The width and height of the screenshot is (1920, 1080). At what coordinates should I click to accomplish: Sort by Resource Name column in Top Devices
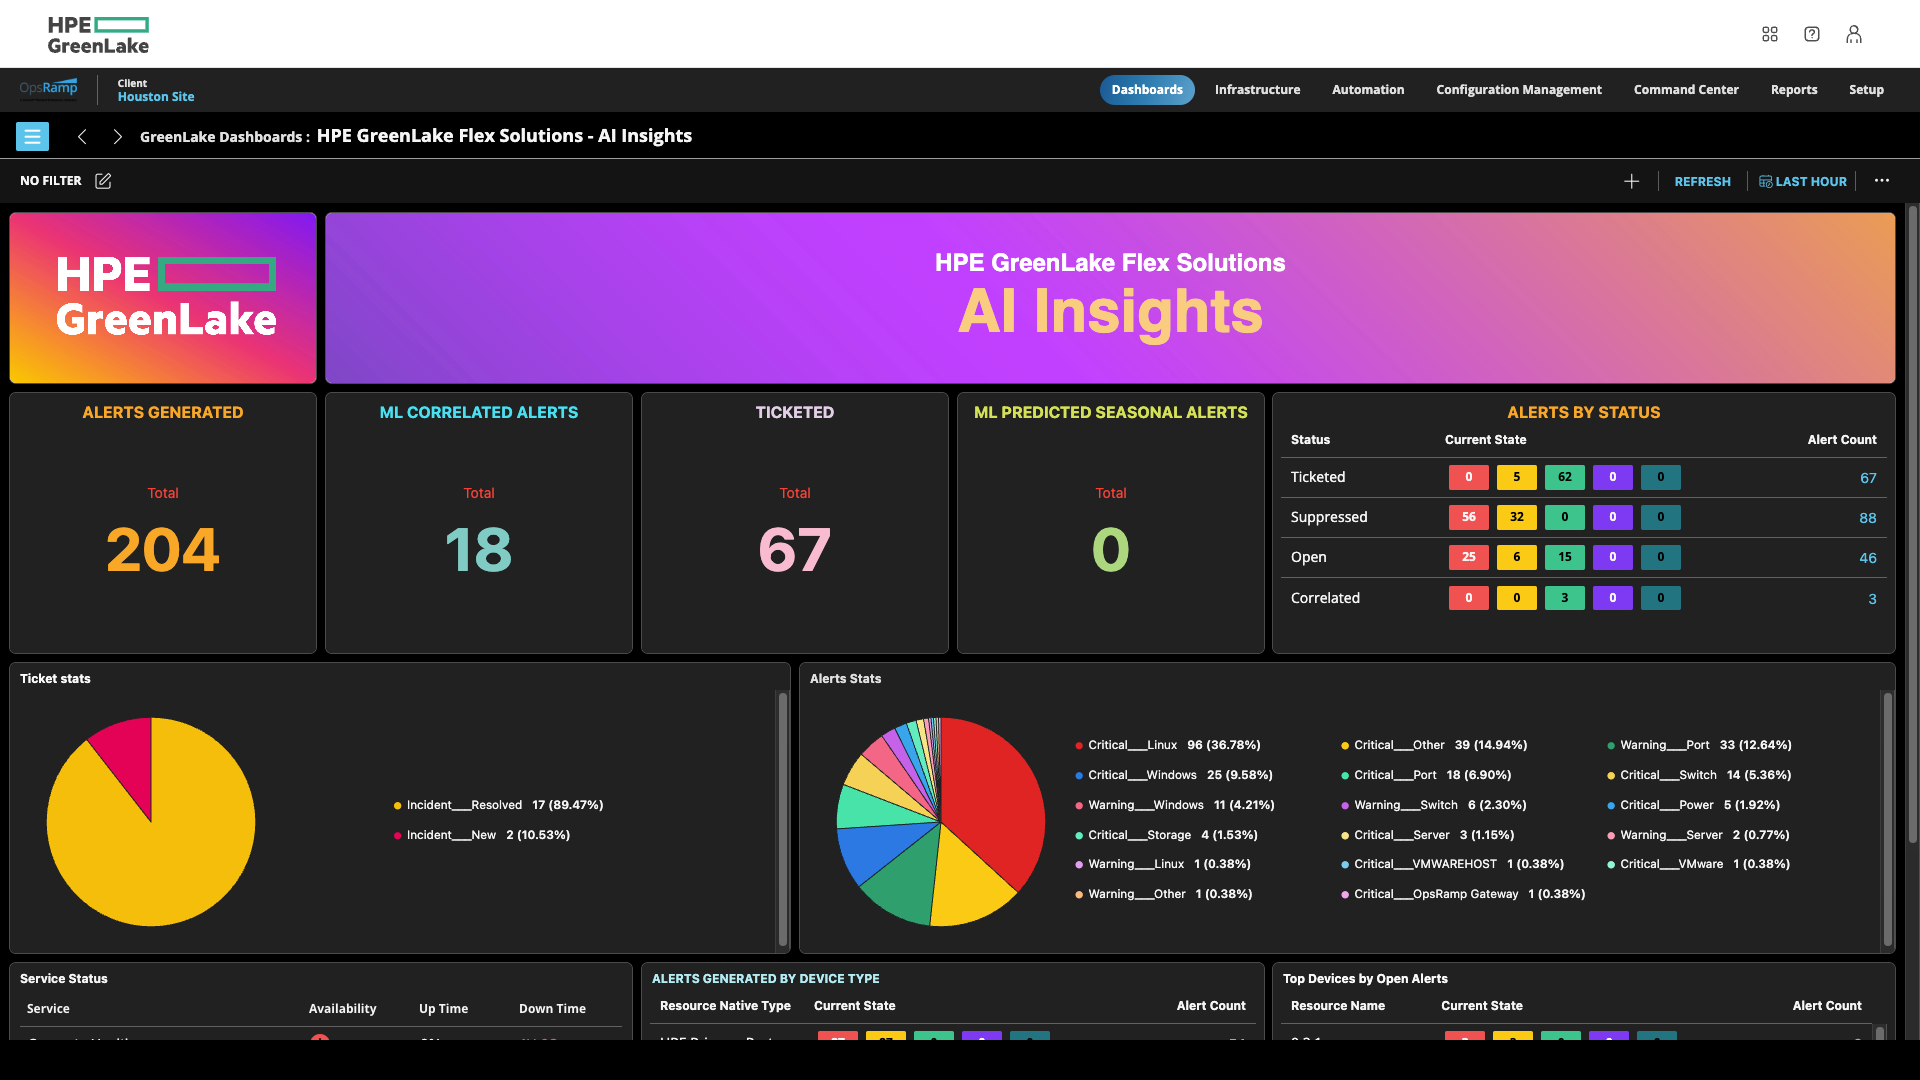tap(1337, 1006)
